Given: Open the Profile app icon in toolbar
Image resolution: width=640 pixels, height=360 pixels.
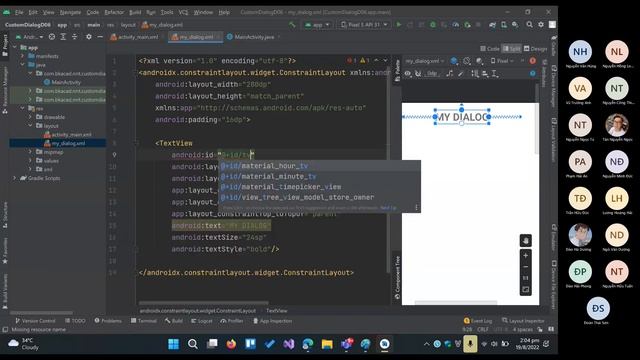Looking at the screenshot, I should (x=456, y=25).
